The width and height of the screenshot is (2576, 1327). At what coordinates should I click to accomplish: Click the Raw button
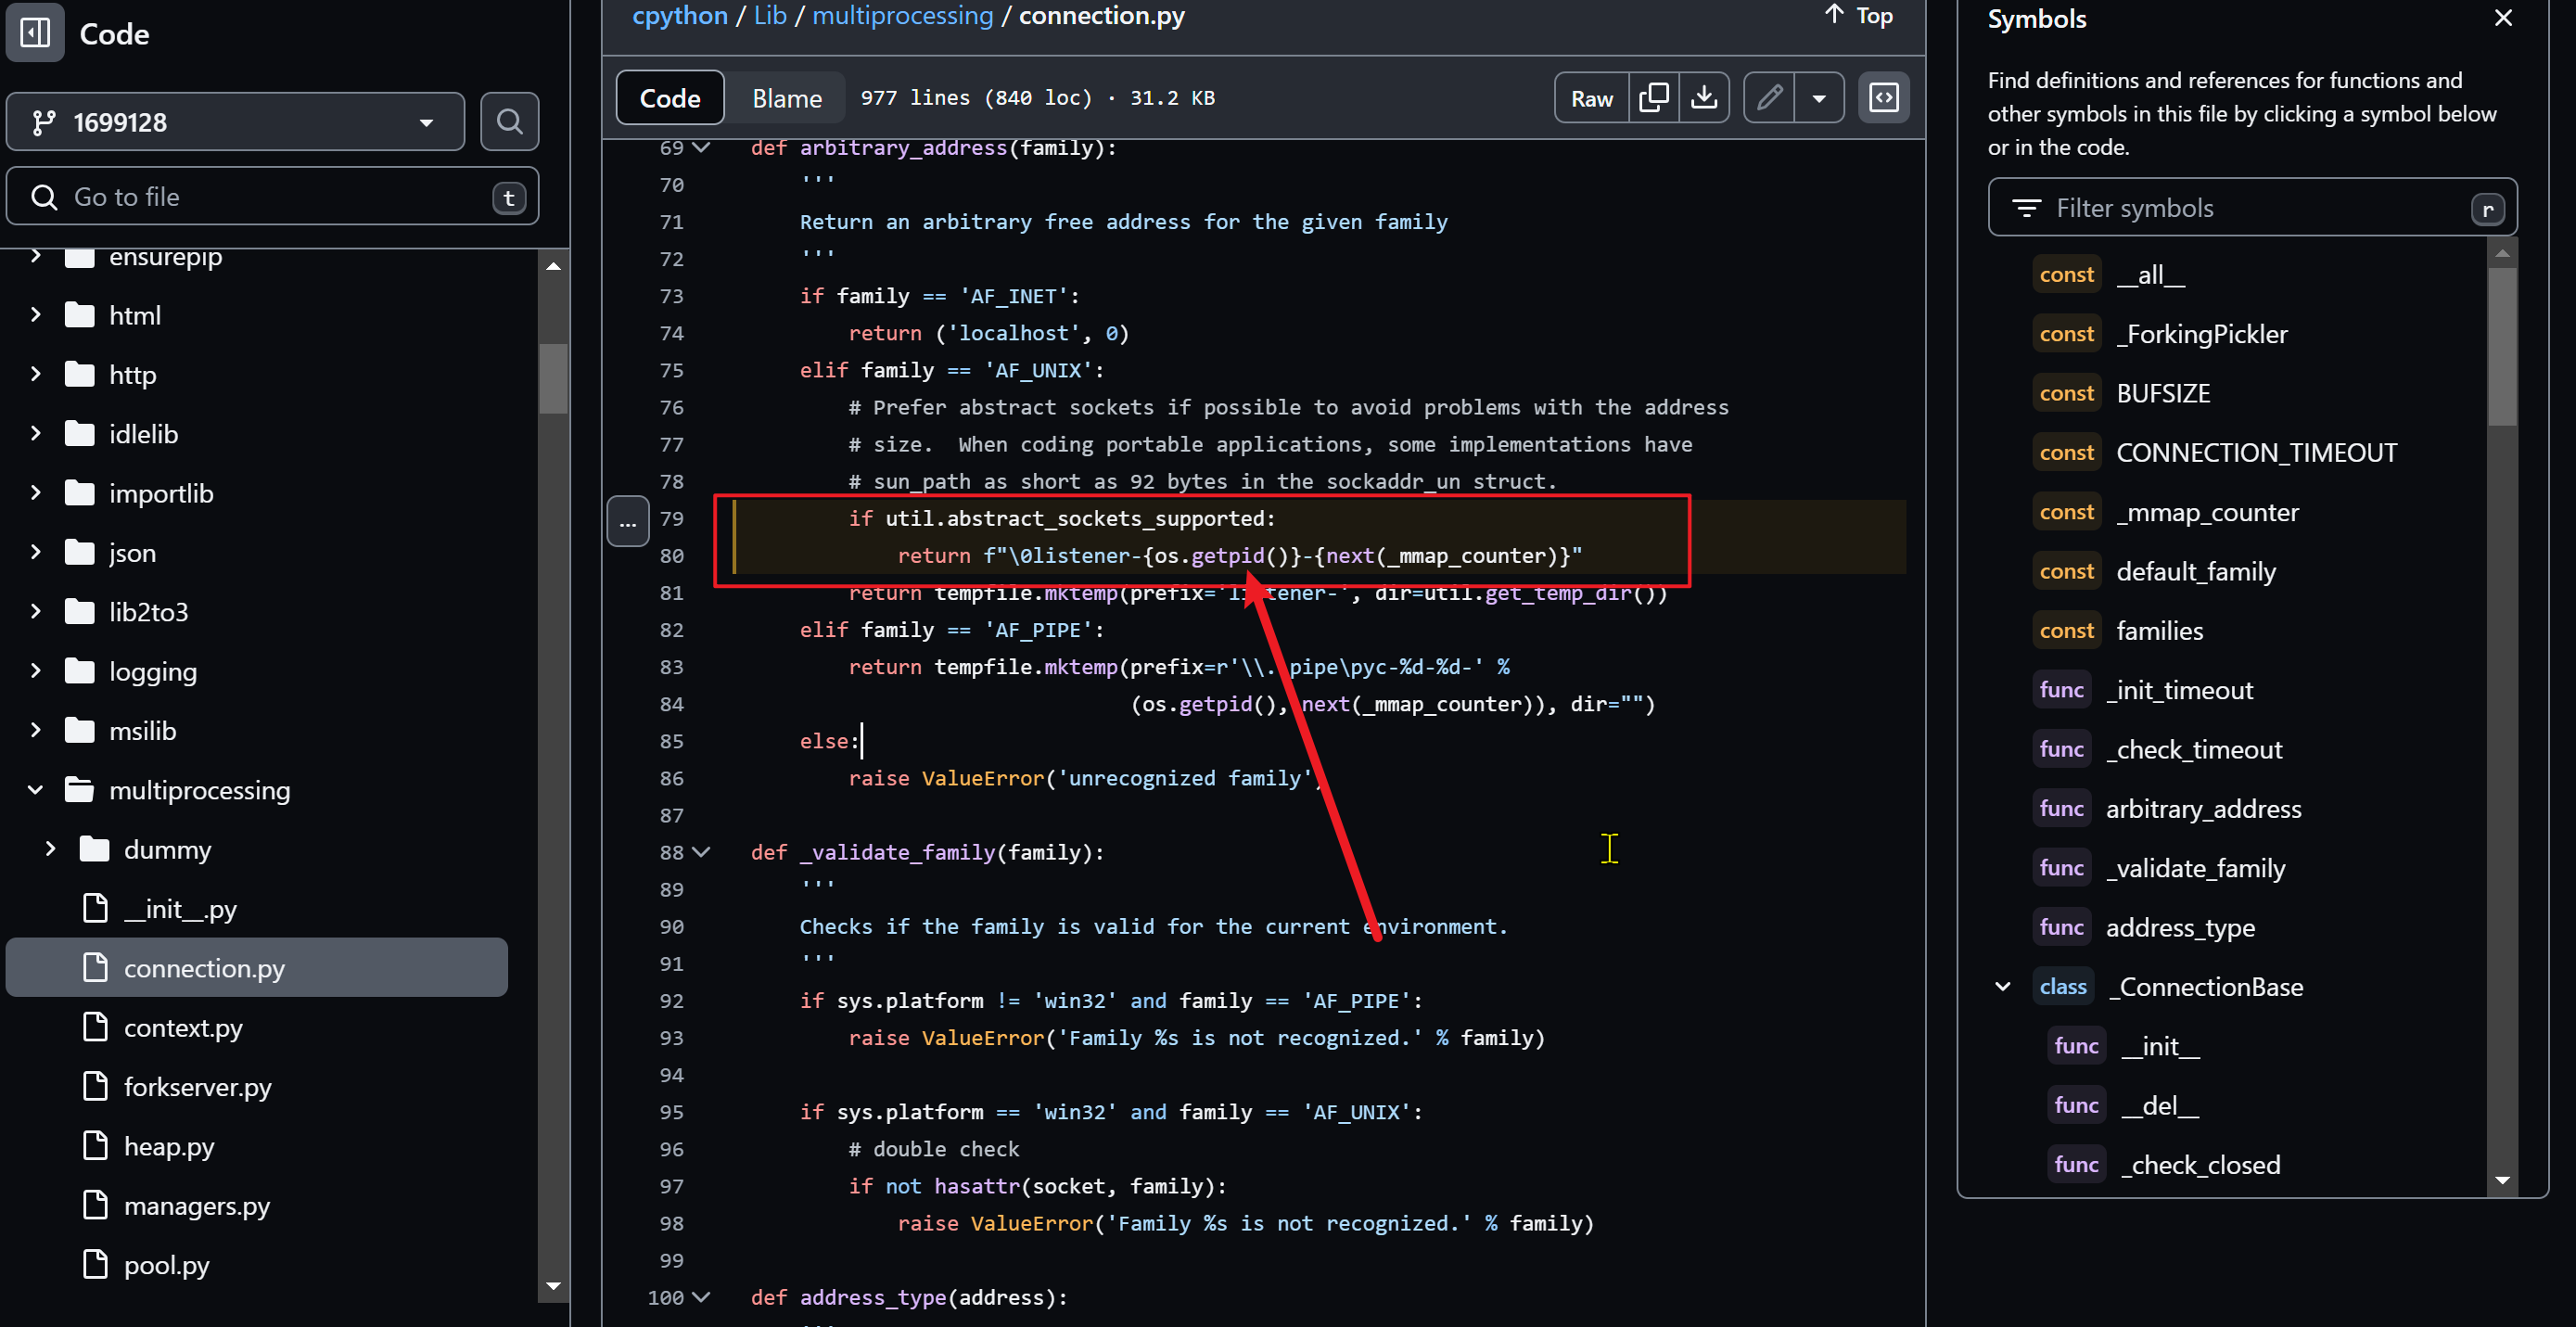[x=1591, y=98]
